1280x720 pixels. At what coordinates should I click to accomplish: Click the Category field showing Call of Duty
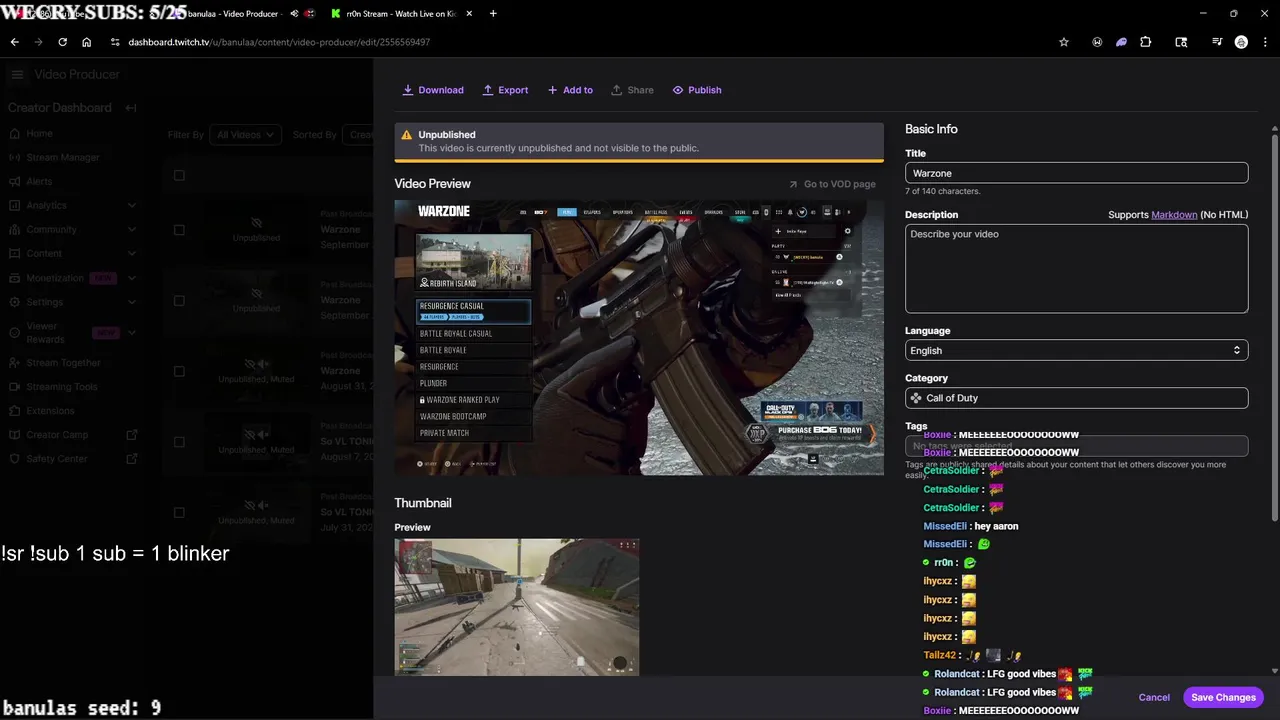[x=1076, y=398]
